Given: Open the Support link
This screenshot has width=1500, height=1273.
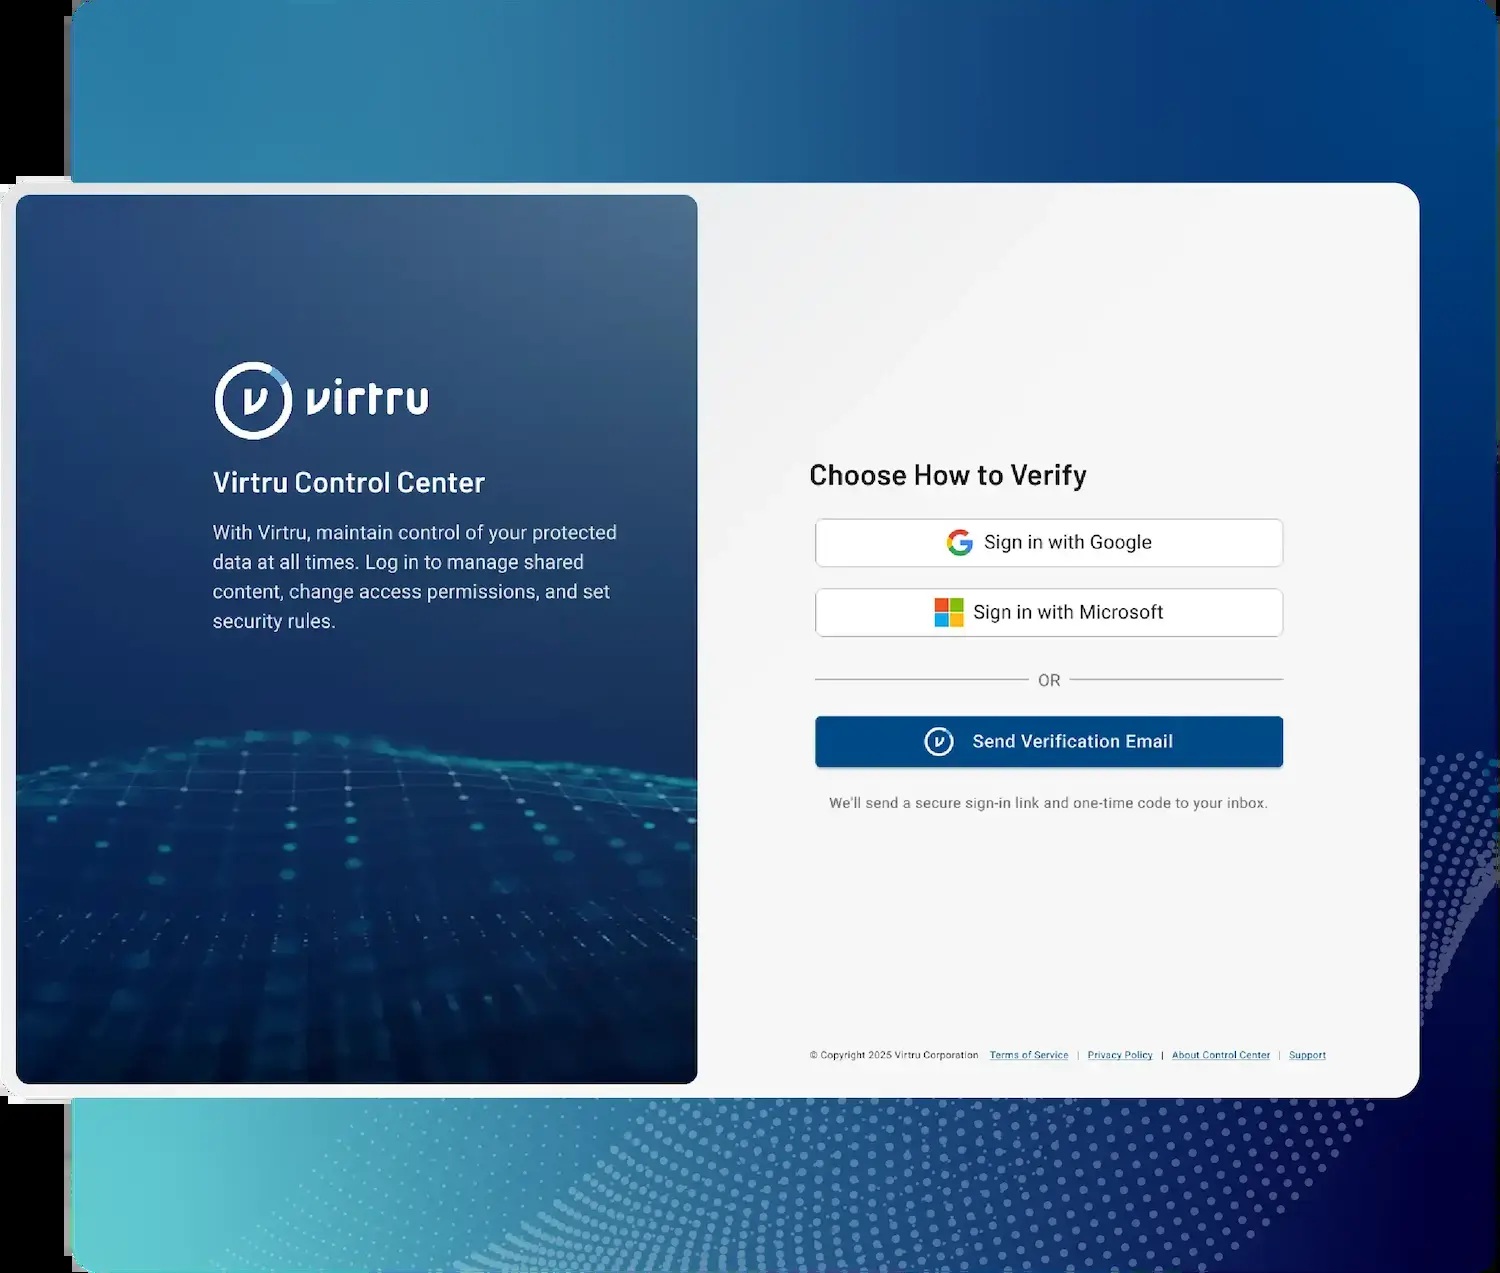Looking at the screenshot, I should pos(1307,1055).
